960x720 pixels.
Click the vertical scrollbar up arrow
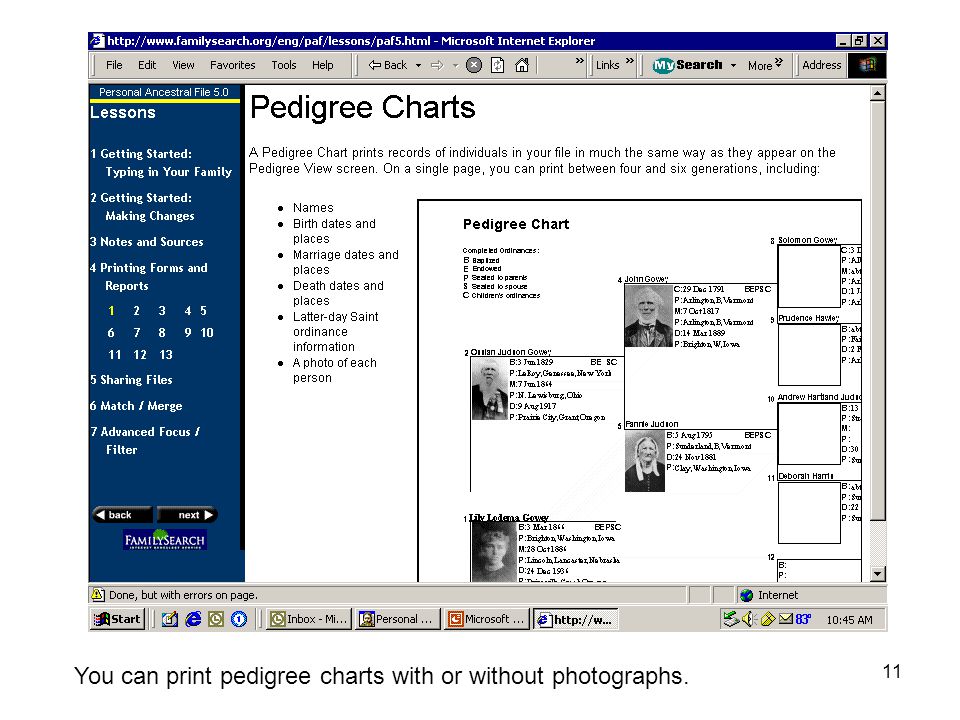(877, 94)
